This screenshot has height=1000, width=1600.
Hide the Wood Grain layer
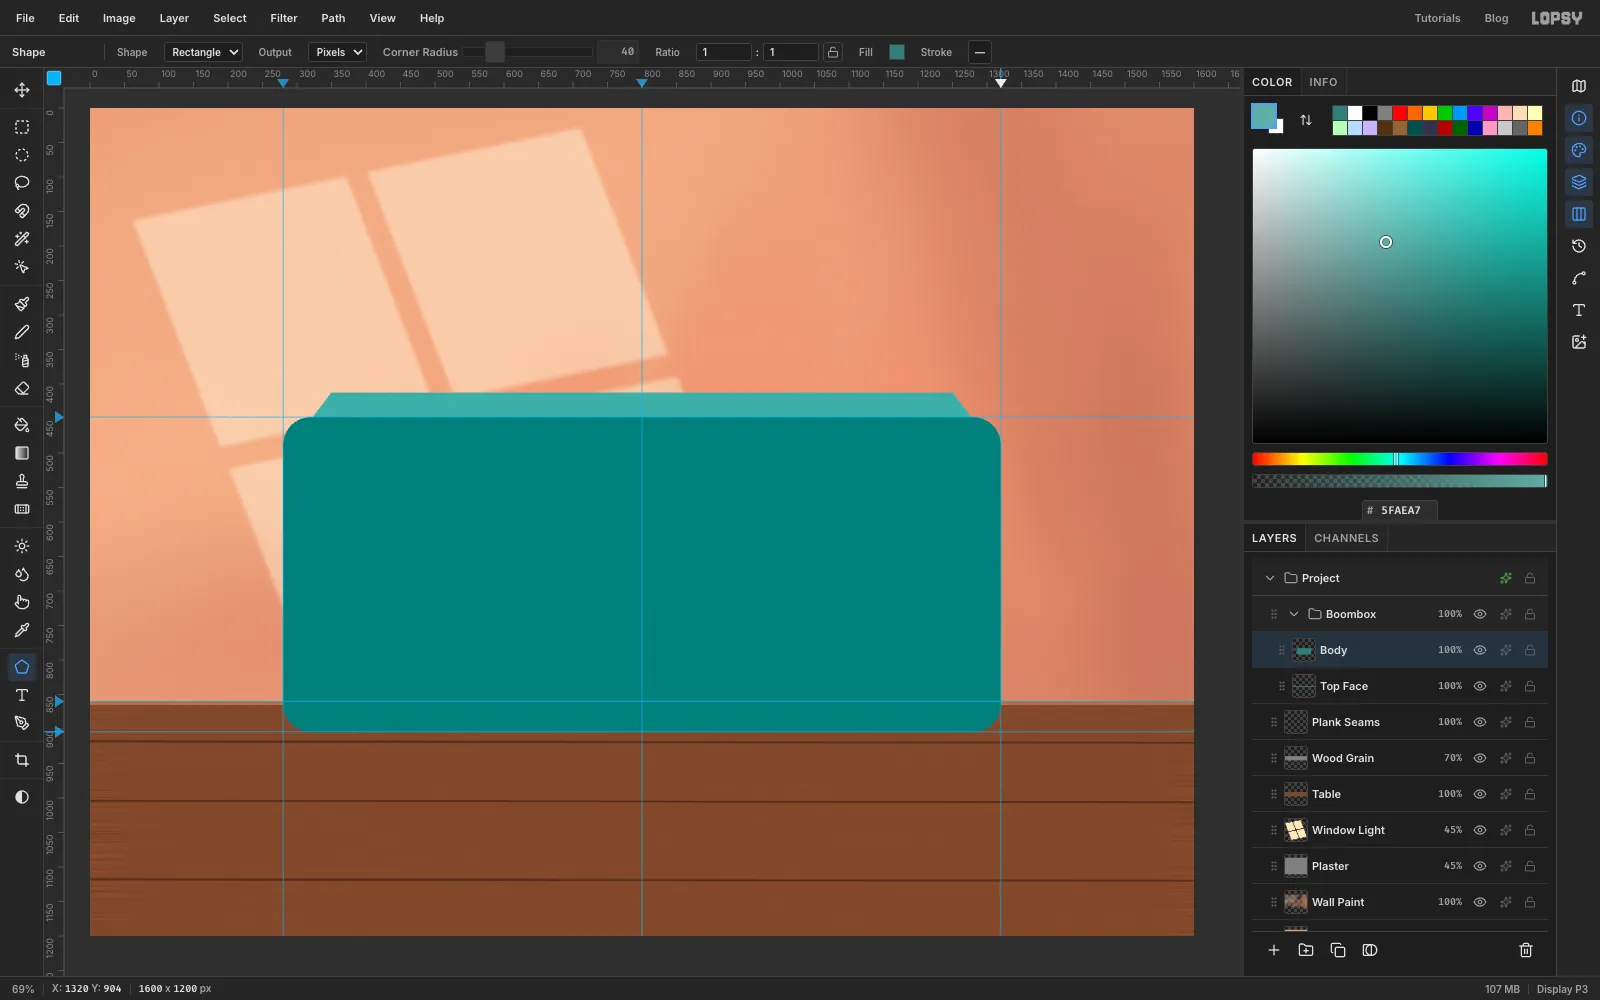[x=1480, y=758]
